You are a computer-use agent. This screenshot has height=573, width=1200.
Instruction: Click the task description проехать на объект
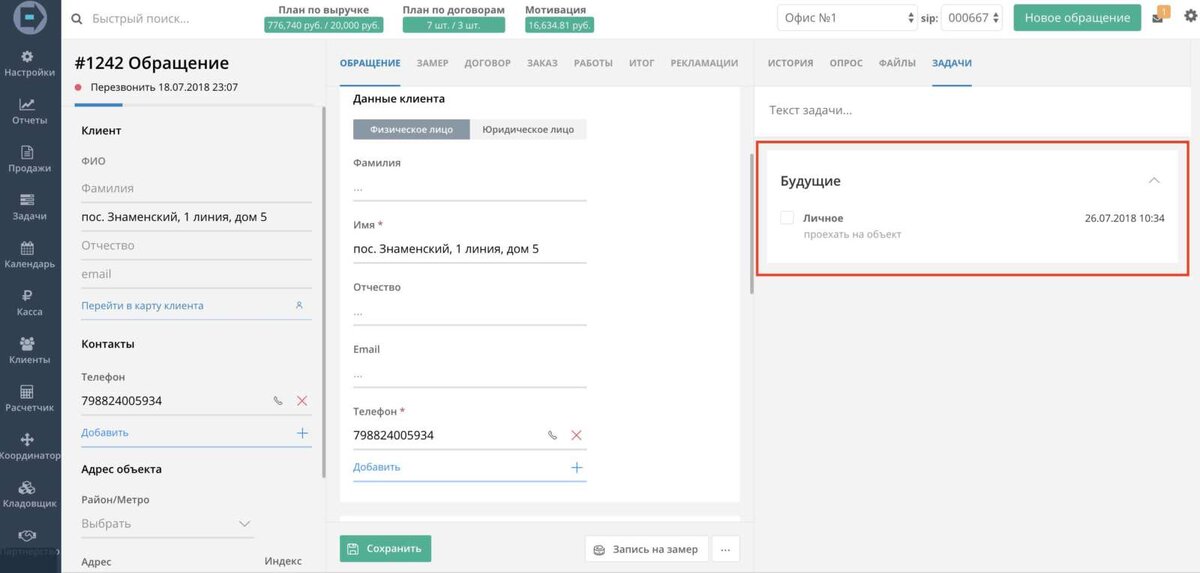click(852, 235)
